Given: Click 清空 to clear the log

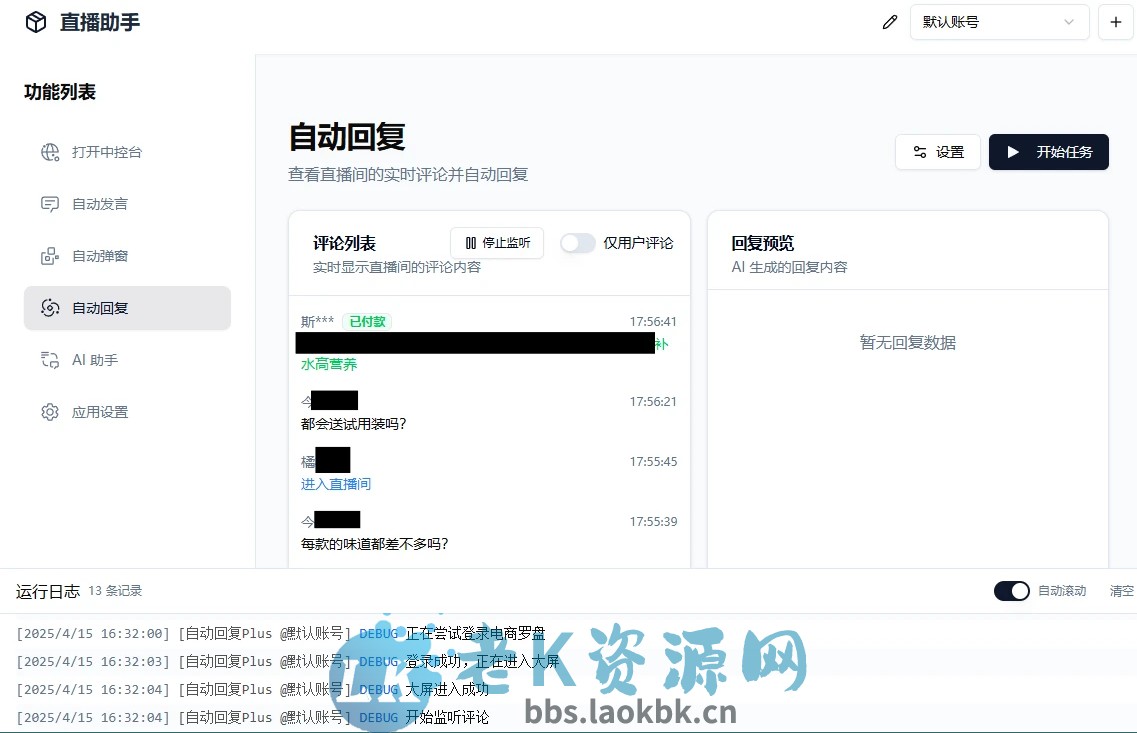Looking at the screenshot, I should click(1122, 591).
